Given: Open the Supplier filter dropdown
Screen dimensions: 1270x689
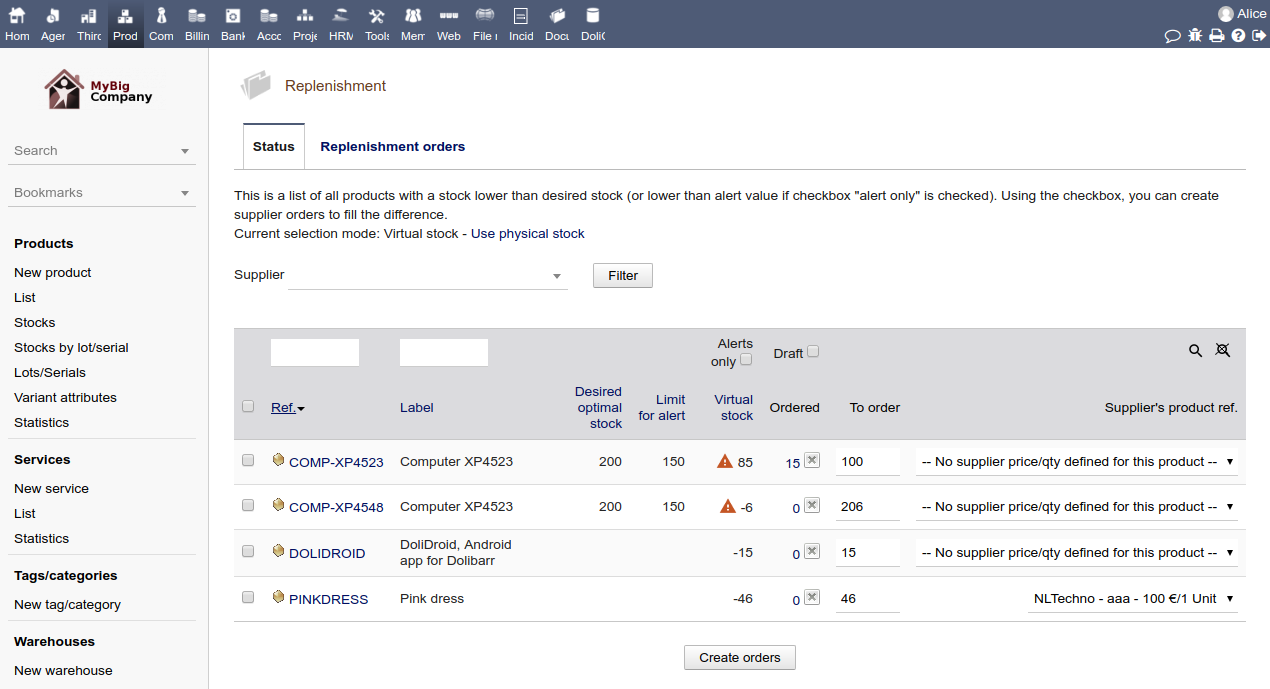Looking at the screenshot, I should pos(427,276).
